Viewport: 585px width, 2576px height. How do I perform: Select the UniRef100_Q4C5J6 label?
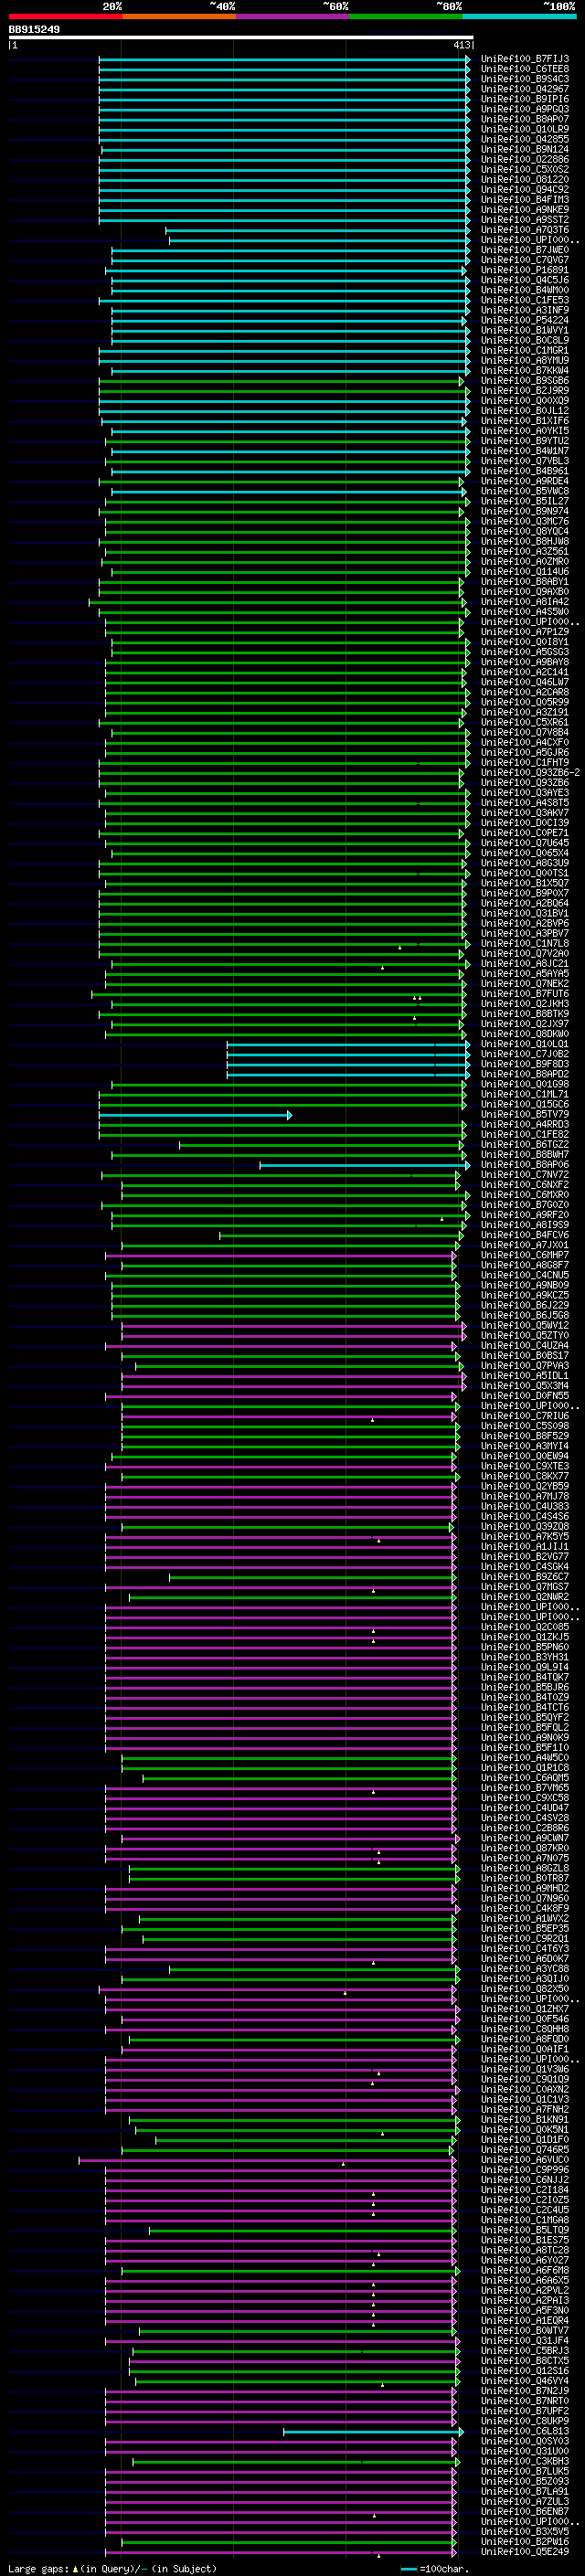(x=525, y=280)
